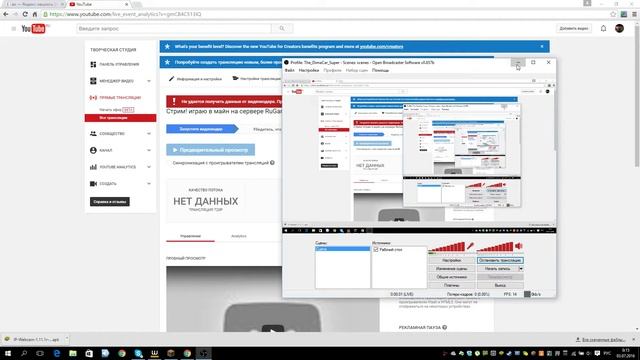The height and width of the screenshot is (360, 640).
Task: Open Прямые трансляции sidebar section
Action: tap(120, 98)
